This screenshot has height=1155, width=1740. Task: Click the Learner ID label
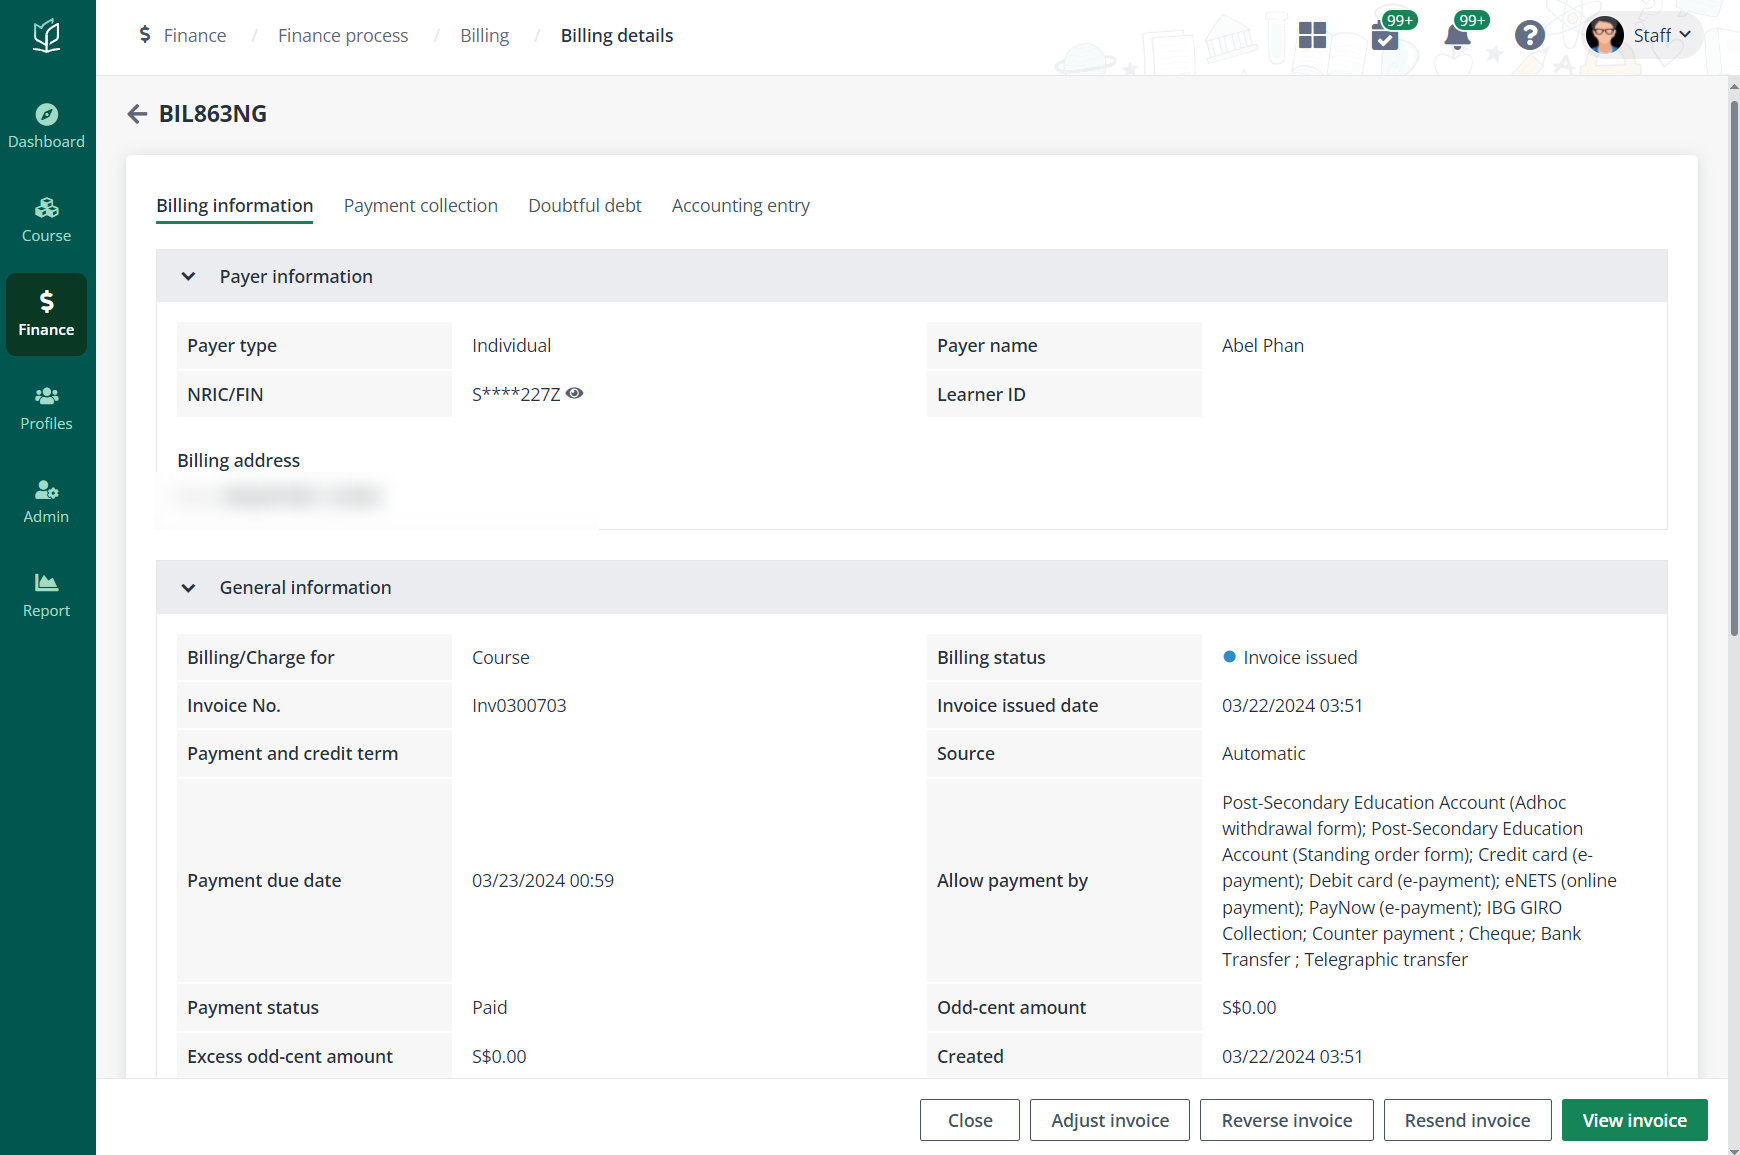point(981,395)
